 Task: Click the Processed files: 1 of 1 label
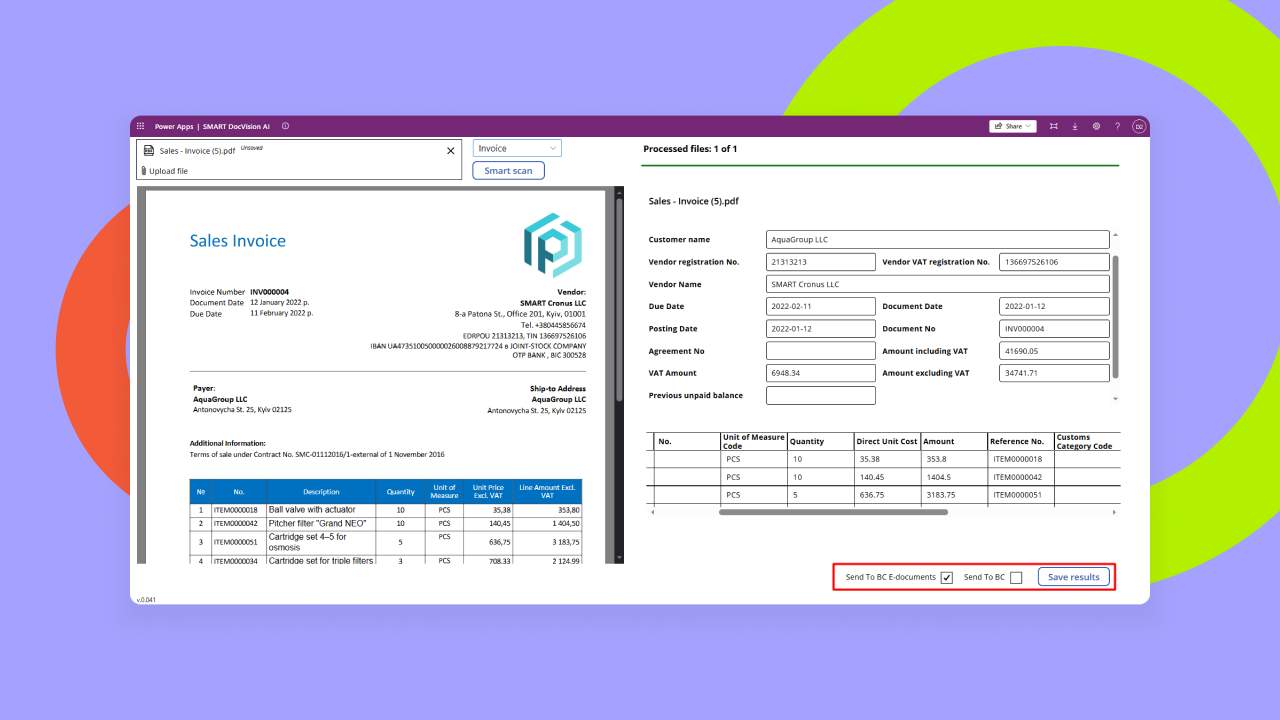point(690,149)
